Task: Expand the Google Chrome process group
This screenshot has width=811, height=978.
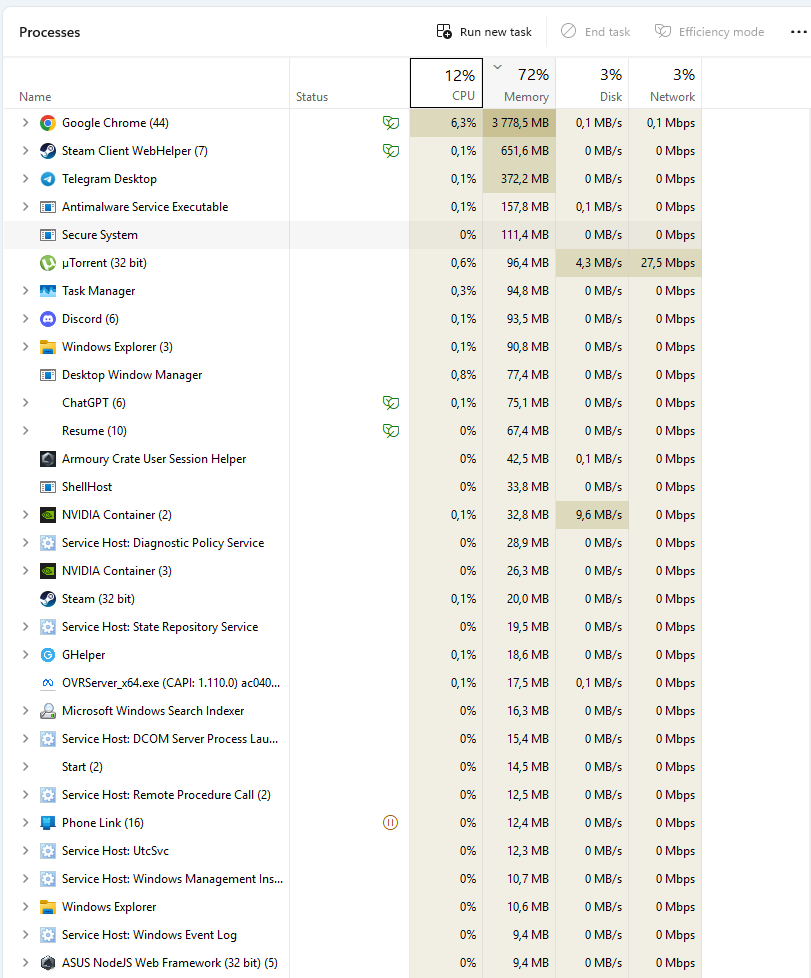Action: click(x=25, y=123)
